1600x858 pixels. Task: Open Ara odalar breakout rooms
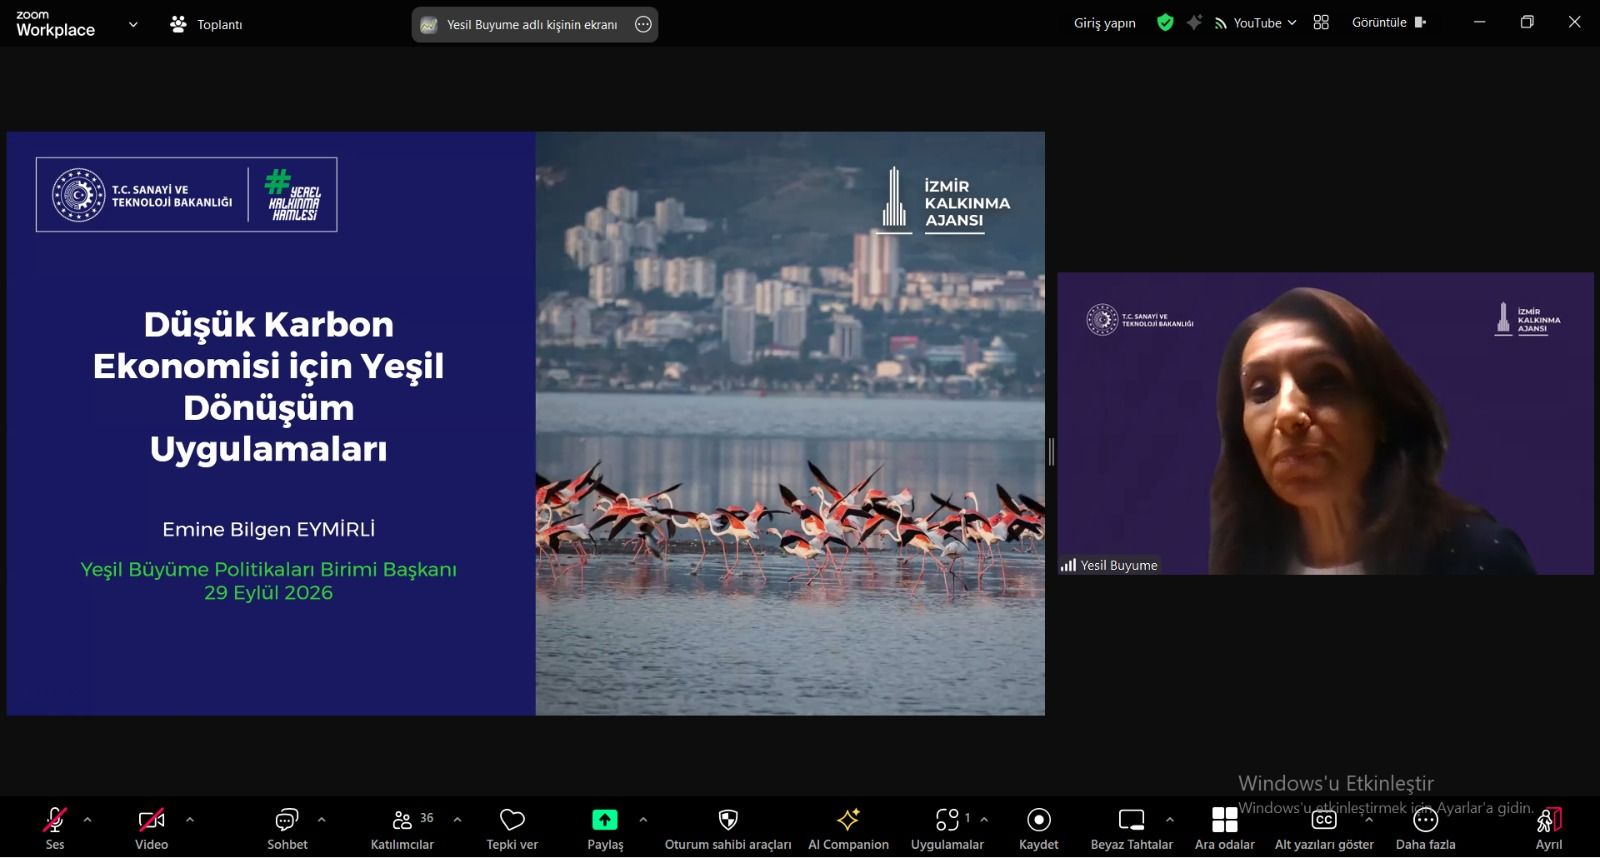click(x=1224, y=828)
